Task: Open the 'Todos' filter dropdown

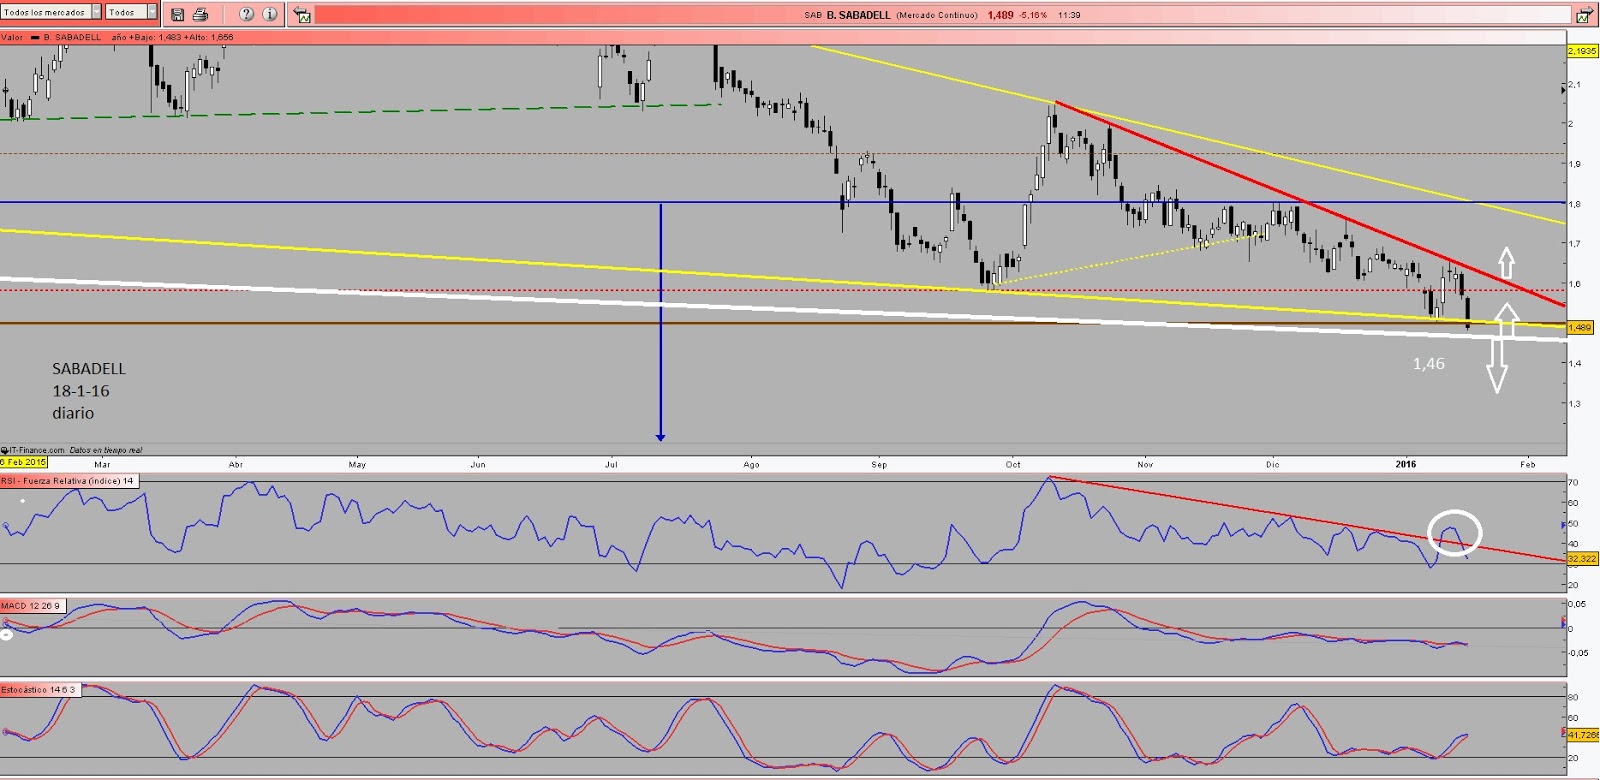Action: coord(132,12)
